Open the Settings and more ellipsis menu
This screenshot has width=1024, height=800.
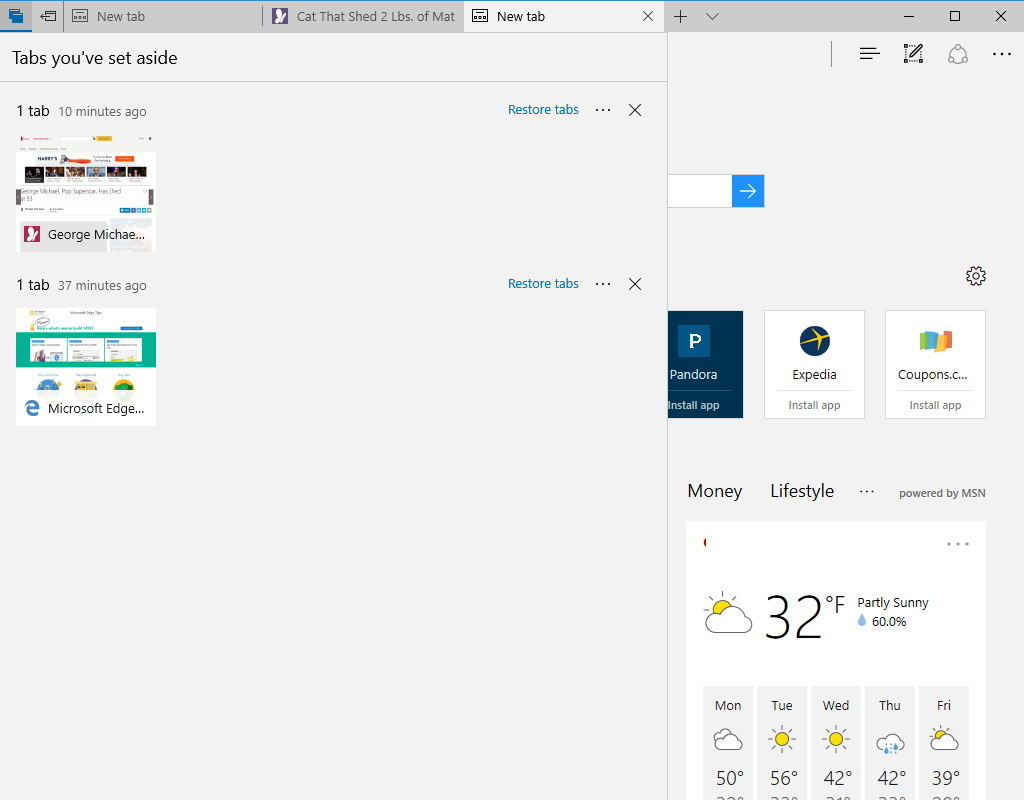[x=1001, y=54]
